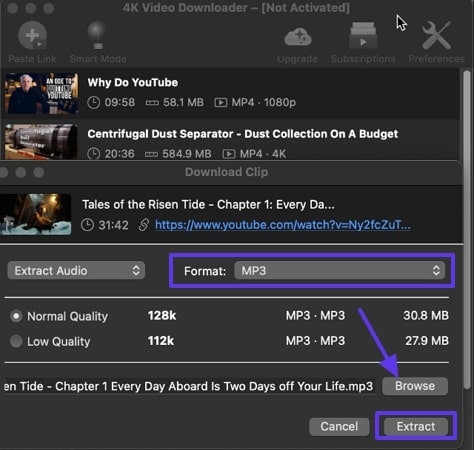Click the Centrifugal Dust Separator title text
Viewport: 474px width, 450px height.
point(243,134)
